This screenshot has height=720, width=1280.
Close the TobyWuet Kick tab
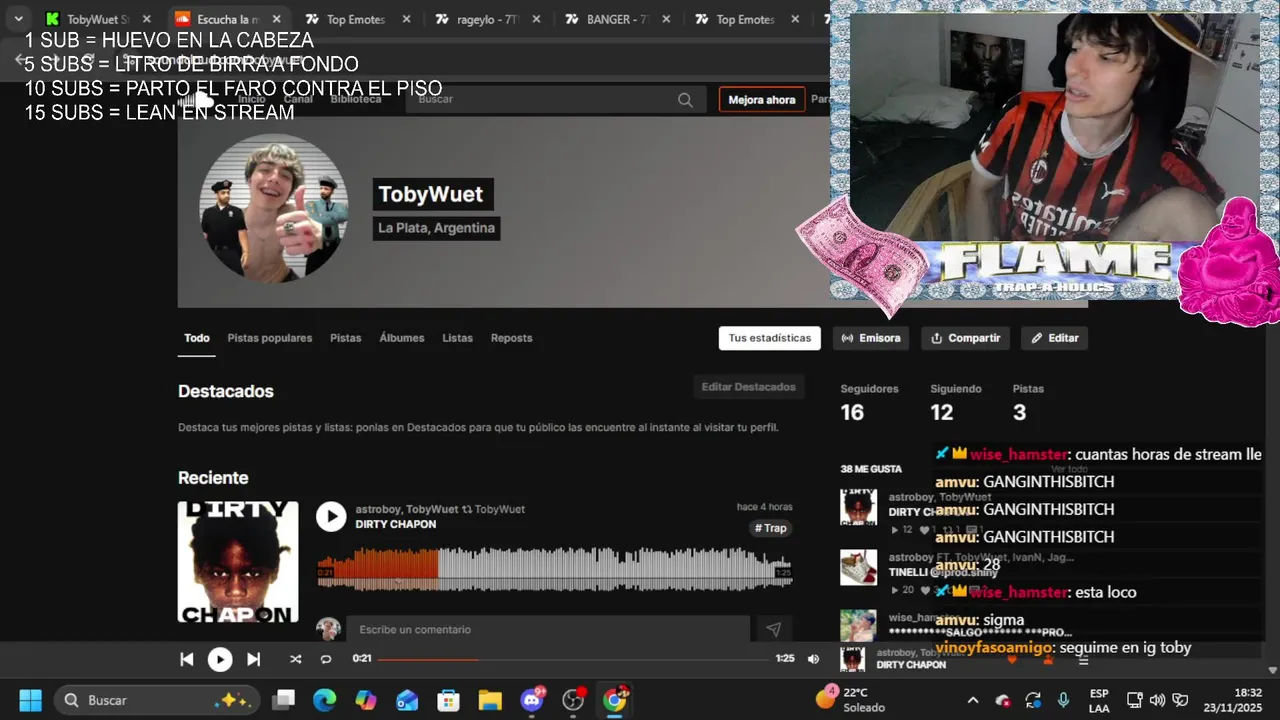pos(147,19)
